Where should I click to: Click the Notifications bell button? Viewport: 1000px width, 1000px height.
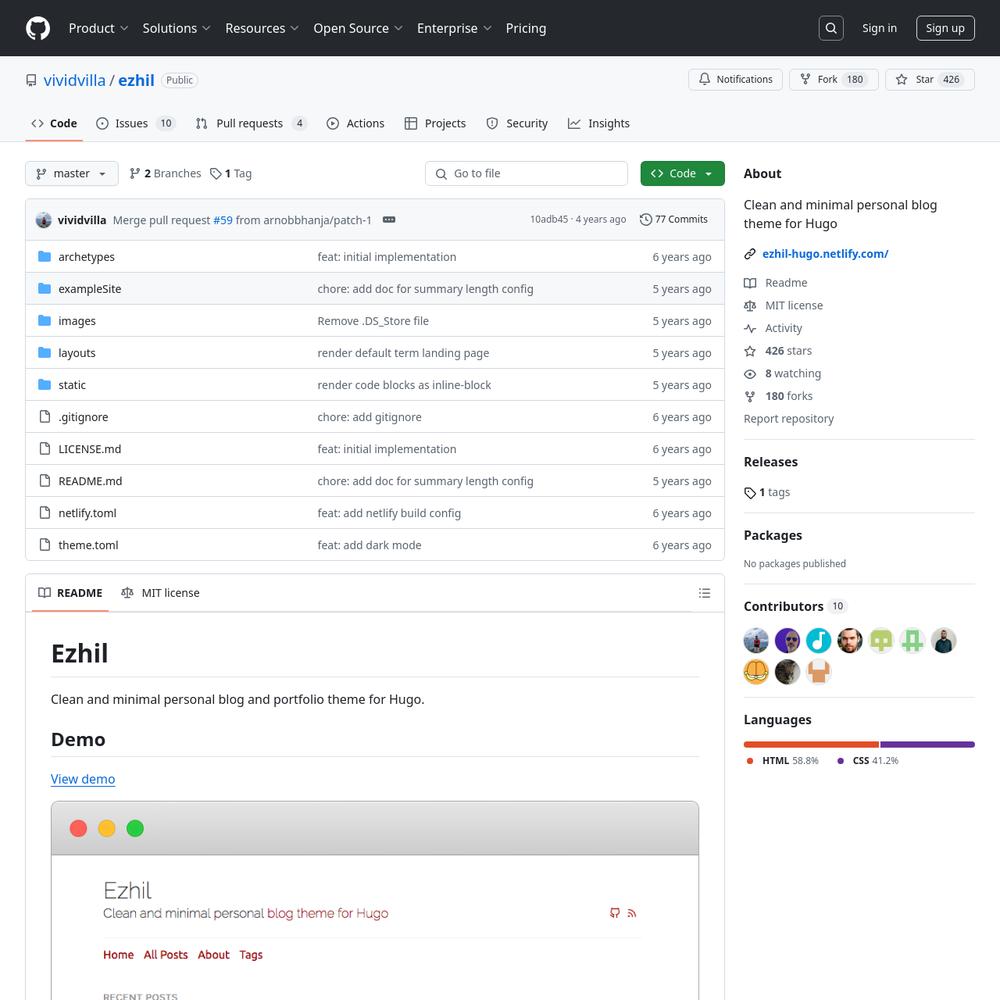pos(735,80)
